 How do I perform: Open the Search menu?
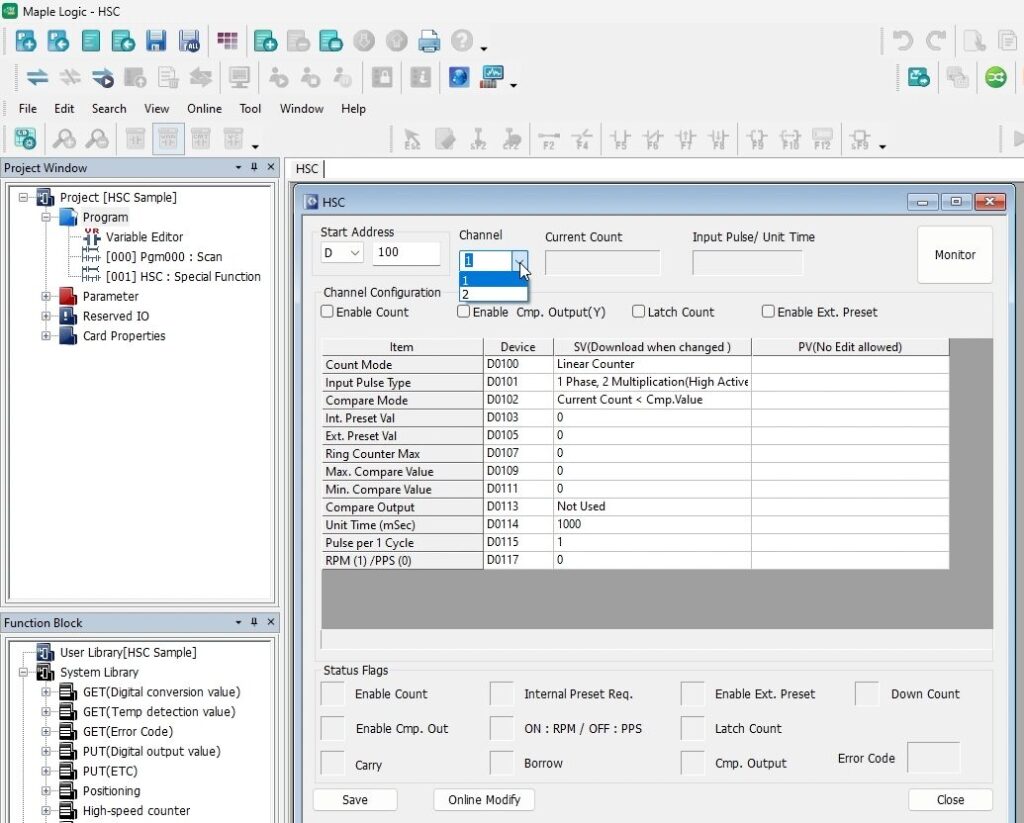tap(109, 108)
